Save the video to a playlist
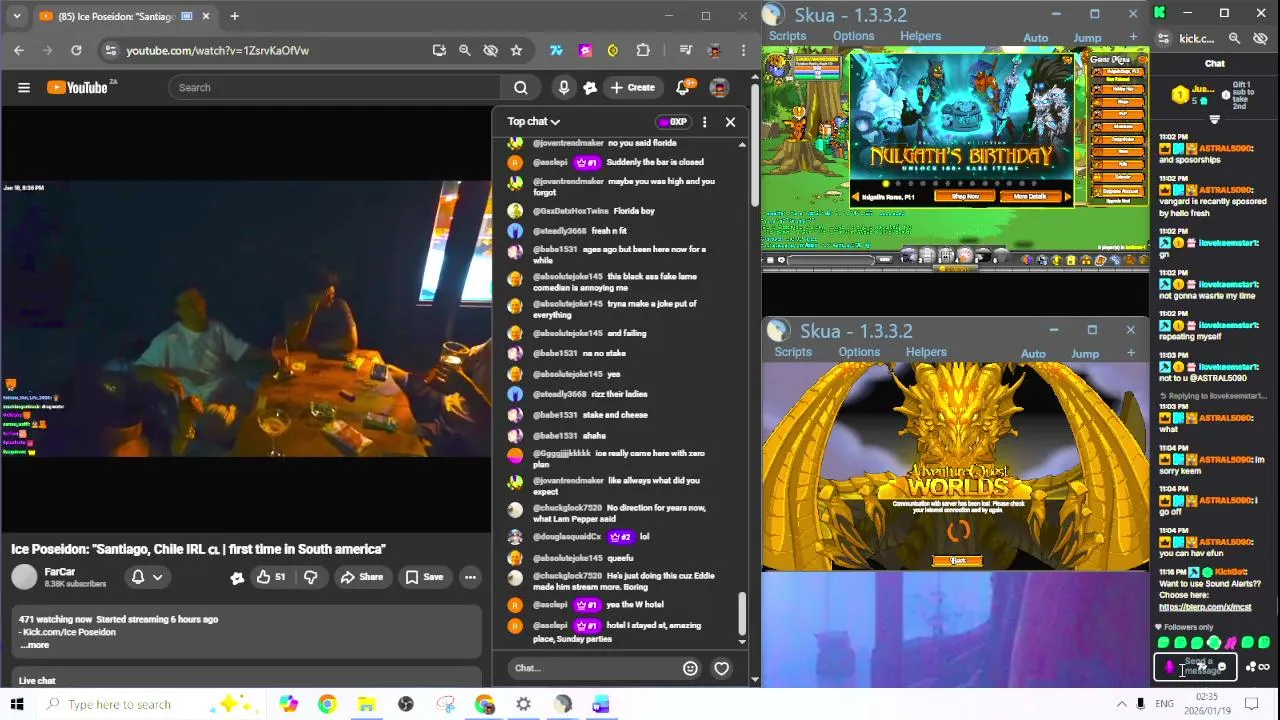This screenshot has height=720, width=1280. (424, 577)
